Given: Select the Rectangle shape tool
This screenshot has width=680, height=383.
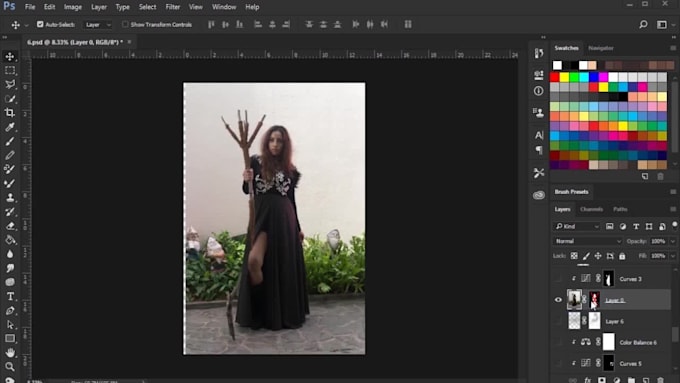Looking at the screenshot, I should point(10,338).
